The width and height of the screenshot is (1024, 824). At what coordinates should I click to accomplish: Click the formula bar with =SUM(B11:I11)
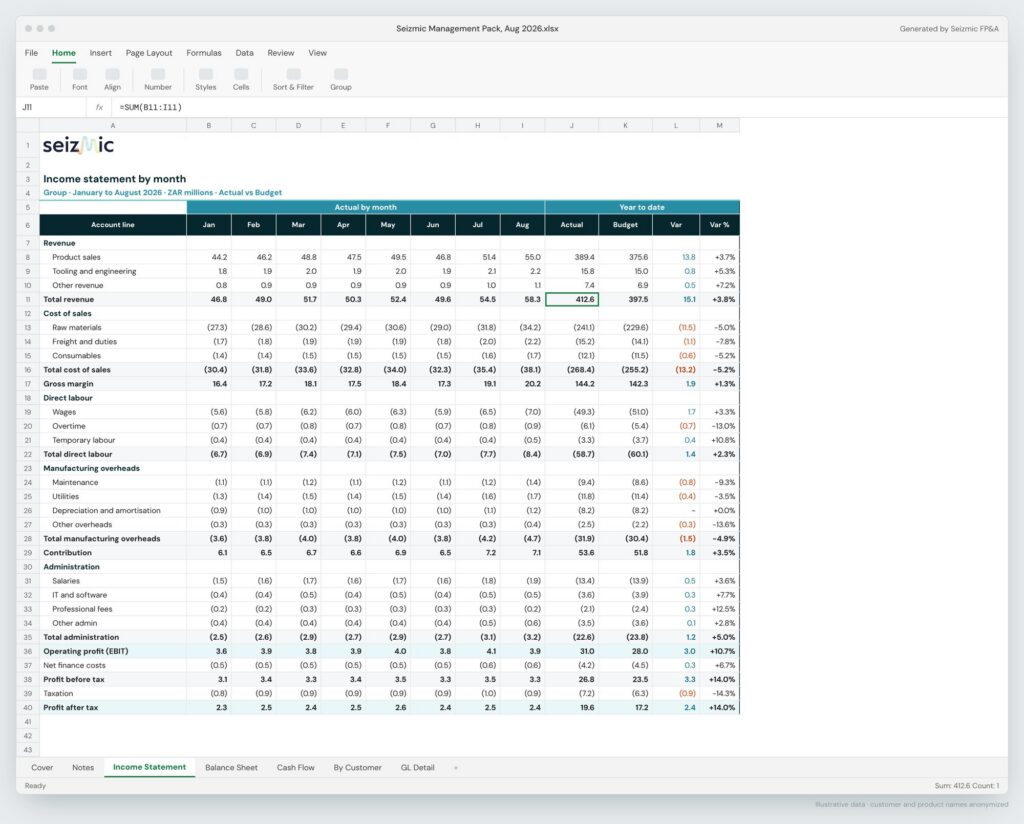pos(558,107)
